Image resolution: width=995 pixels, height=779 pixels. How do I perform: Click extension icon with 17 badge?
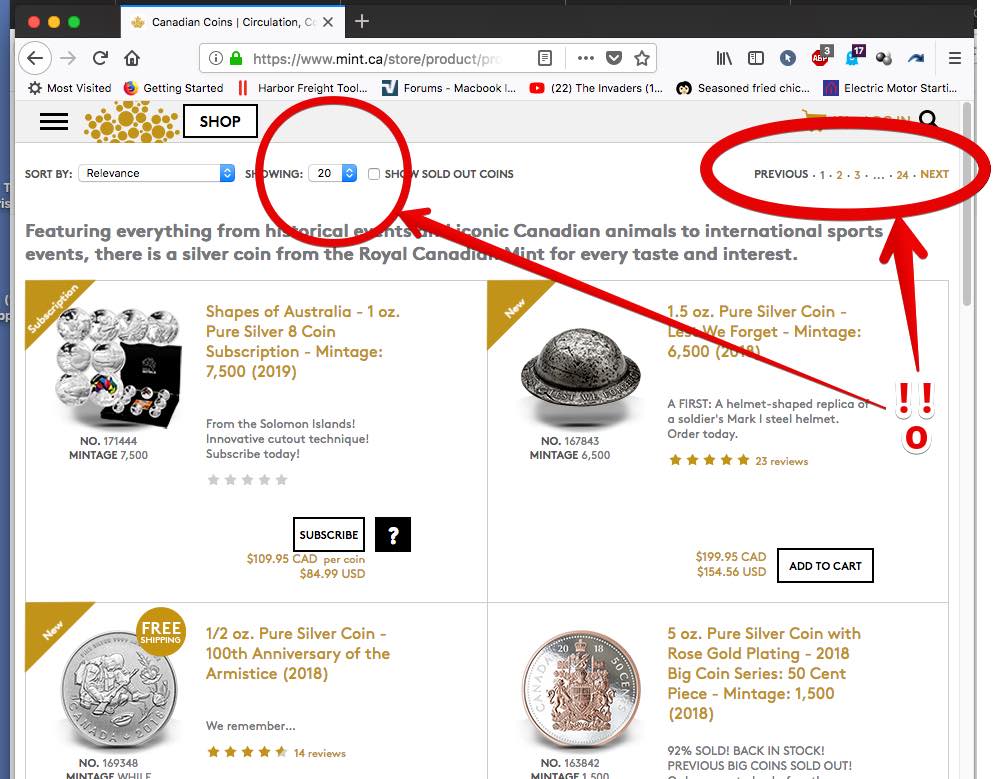(854, 56)
